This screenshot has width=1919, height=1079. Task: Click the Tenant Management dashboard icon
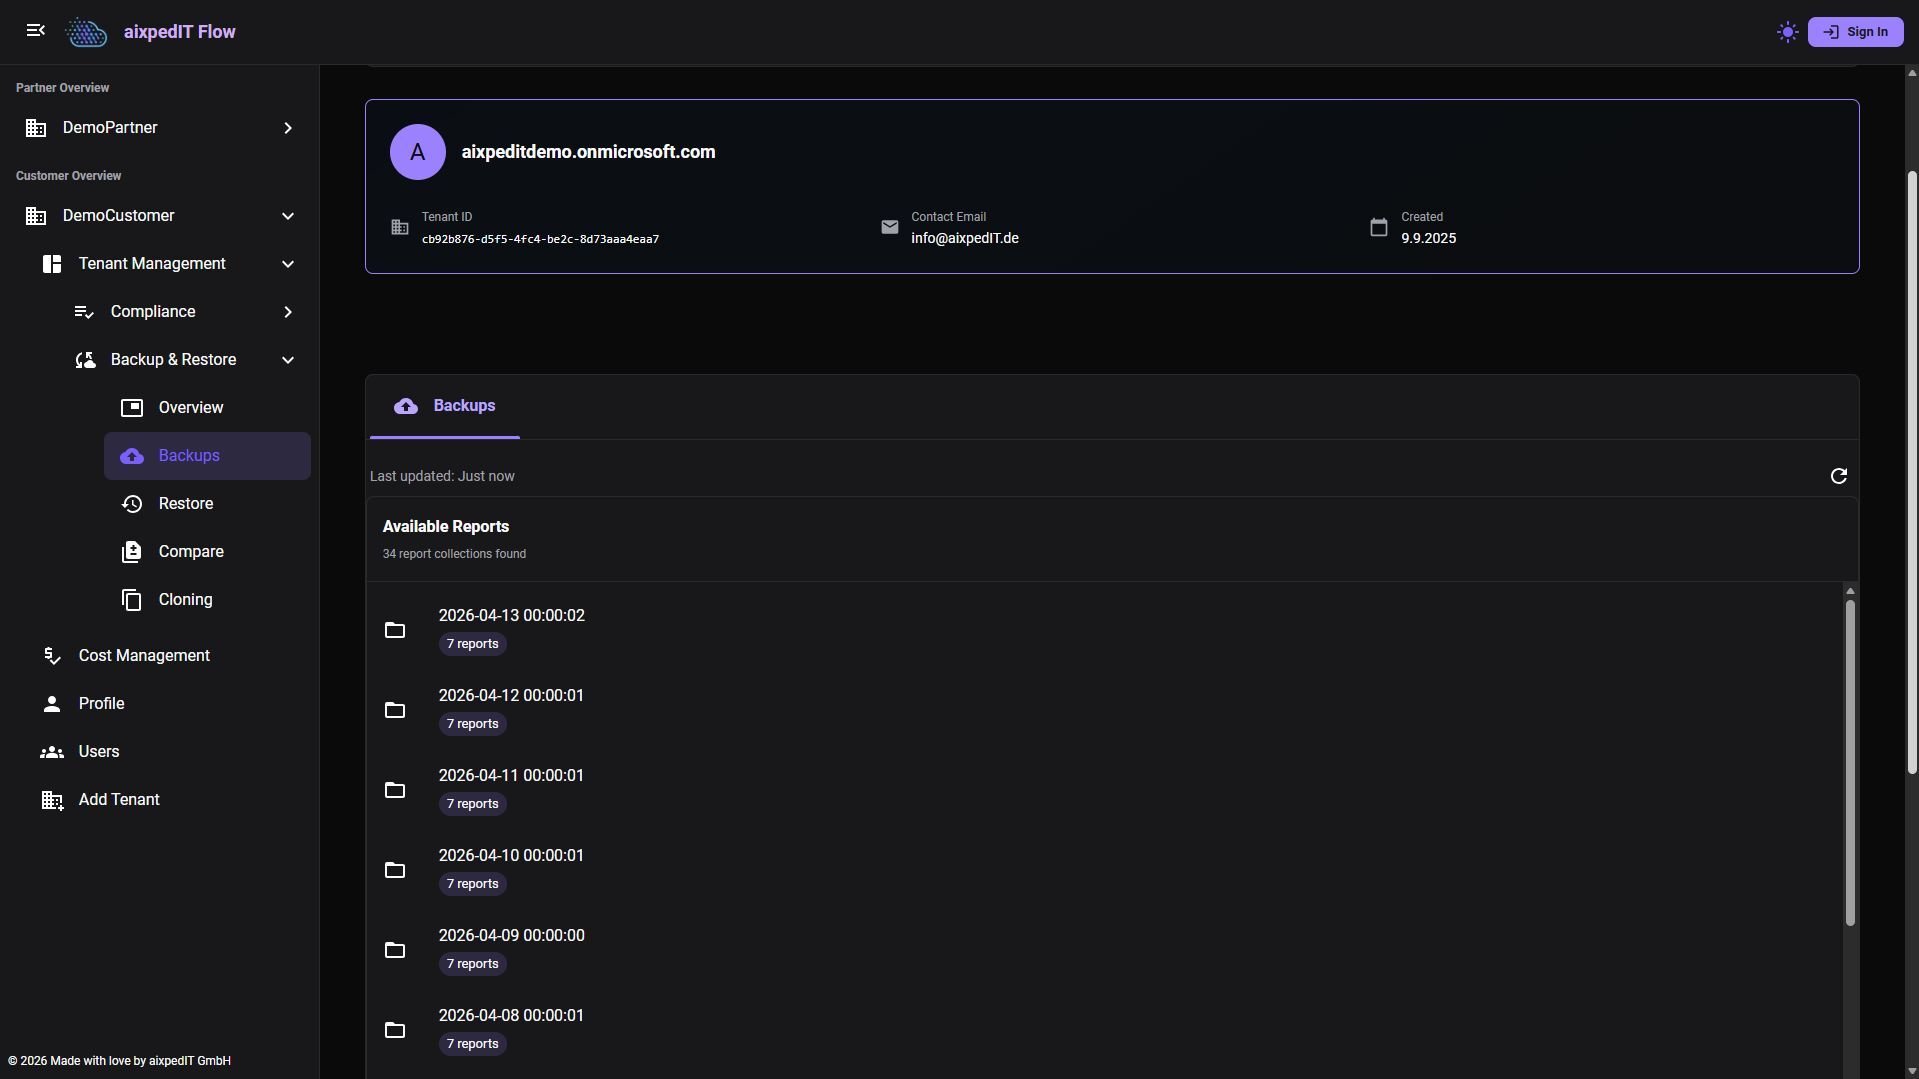(x=52, y=264)
